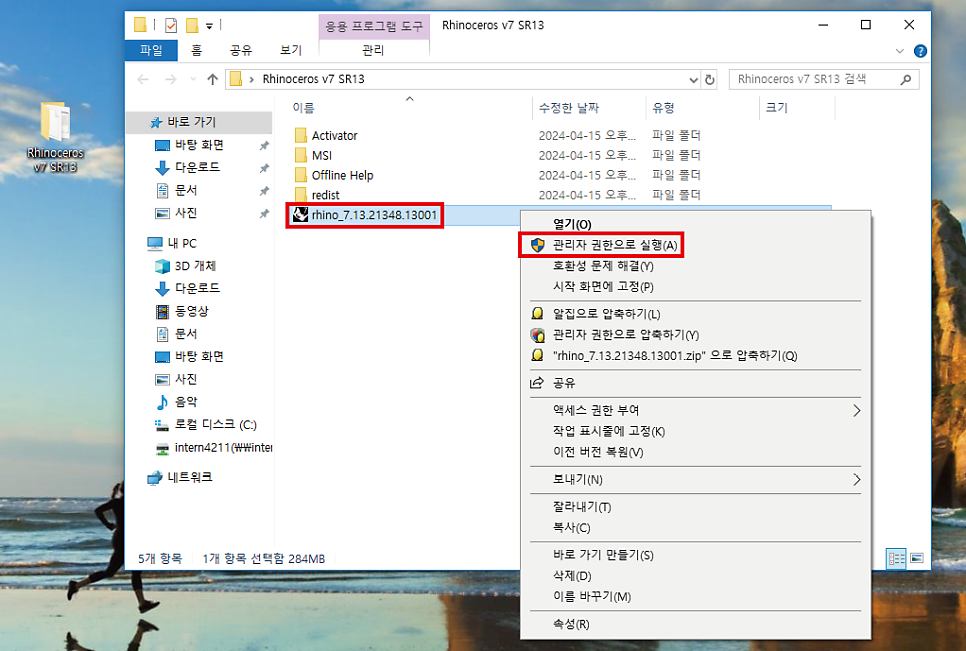The height and width of the screenshot is (651, 966).
Task: Click the New Folder quick access icon
Action: coord(192,25)
